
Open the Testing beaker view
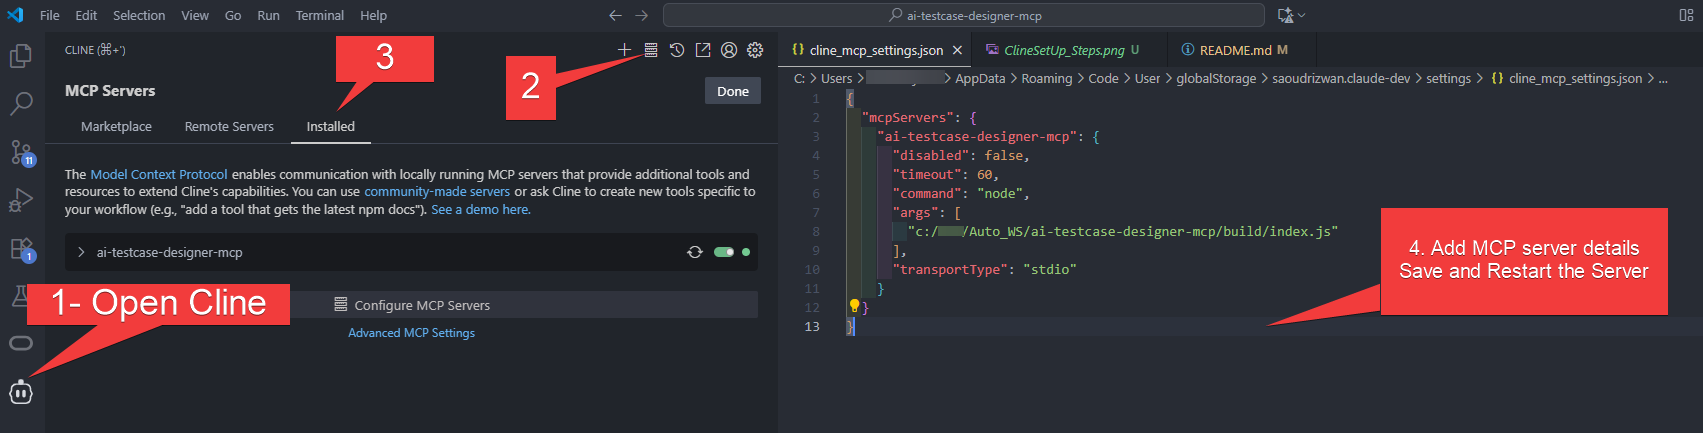tap(19, 296)
